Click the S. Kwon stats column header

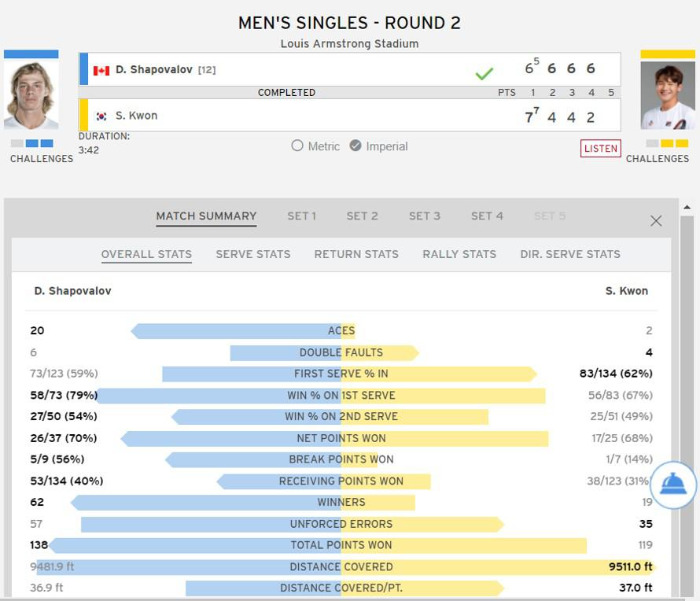tap(626, 291)
